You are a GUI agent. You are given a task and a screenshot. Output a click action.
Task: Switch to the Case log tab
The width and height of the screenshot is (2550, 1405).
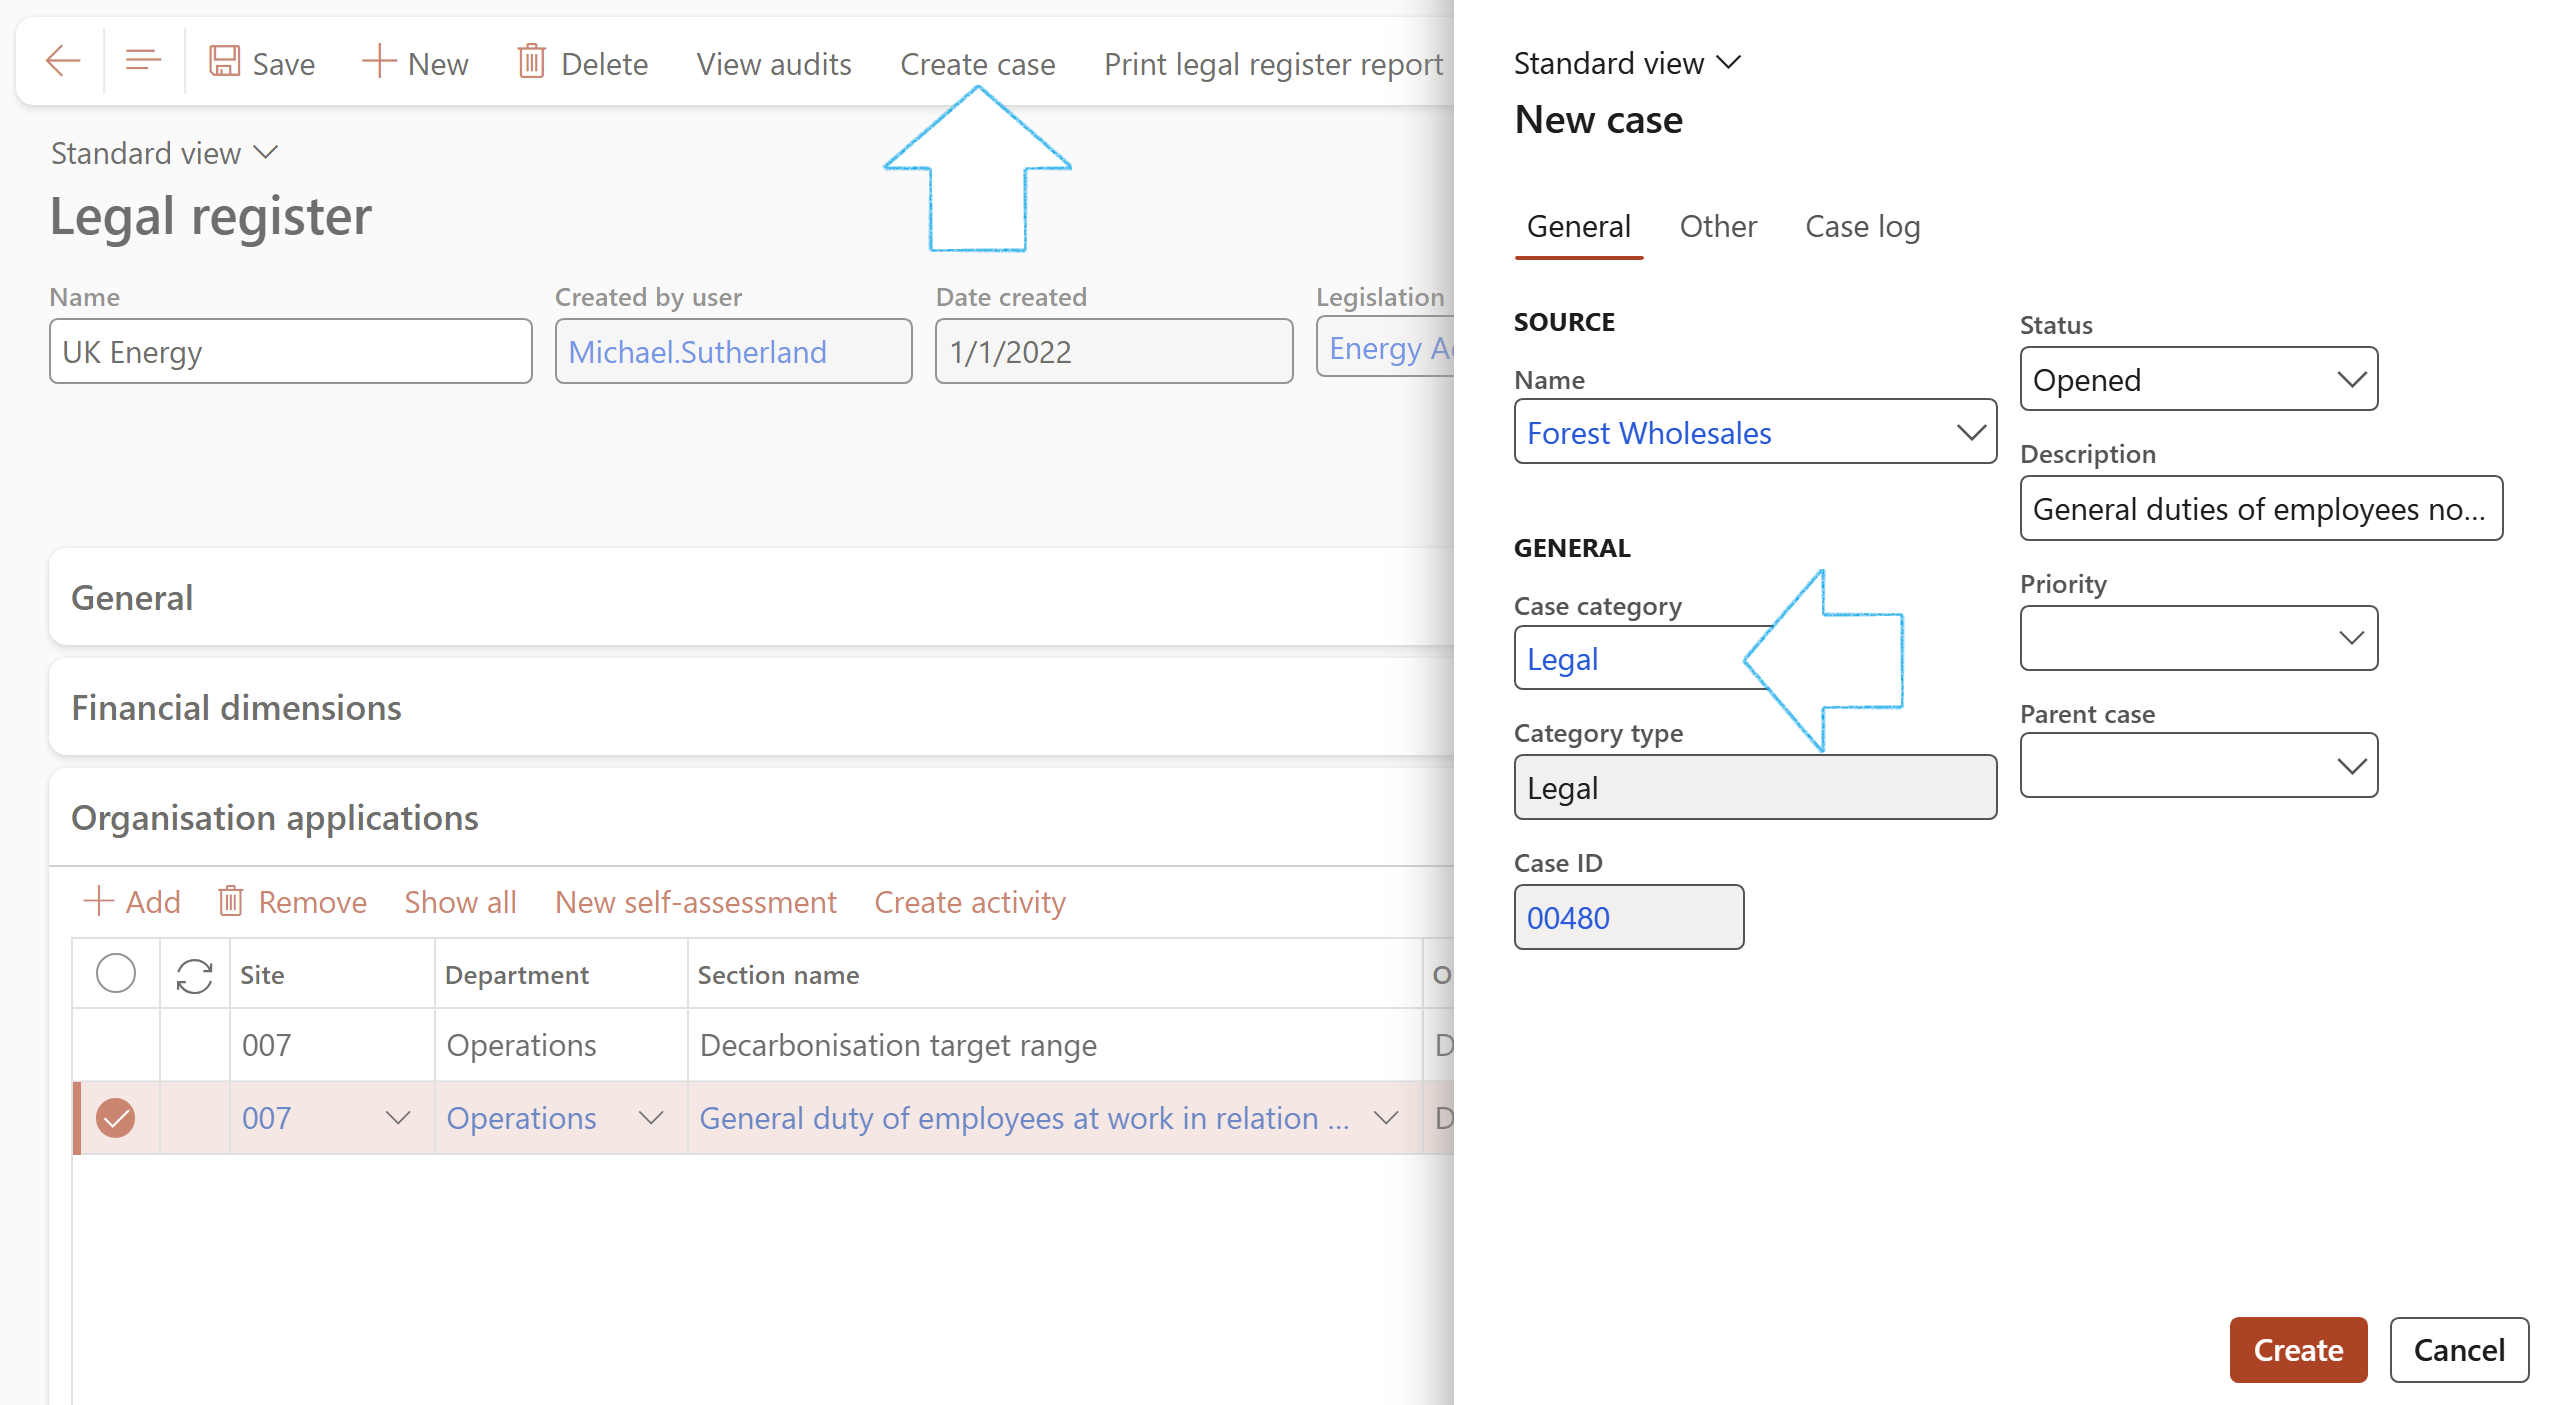pyautogui.click(x=1862, y=227)
